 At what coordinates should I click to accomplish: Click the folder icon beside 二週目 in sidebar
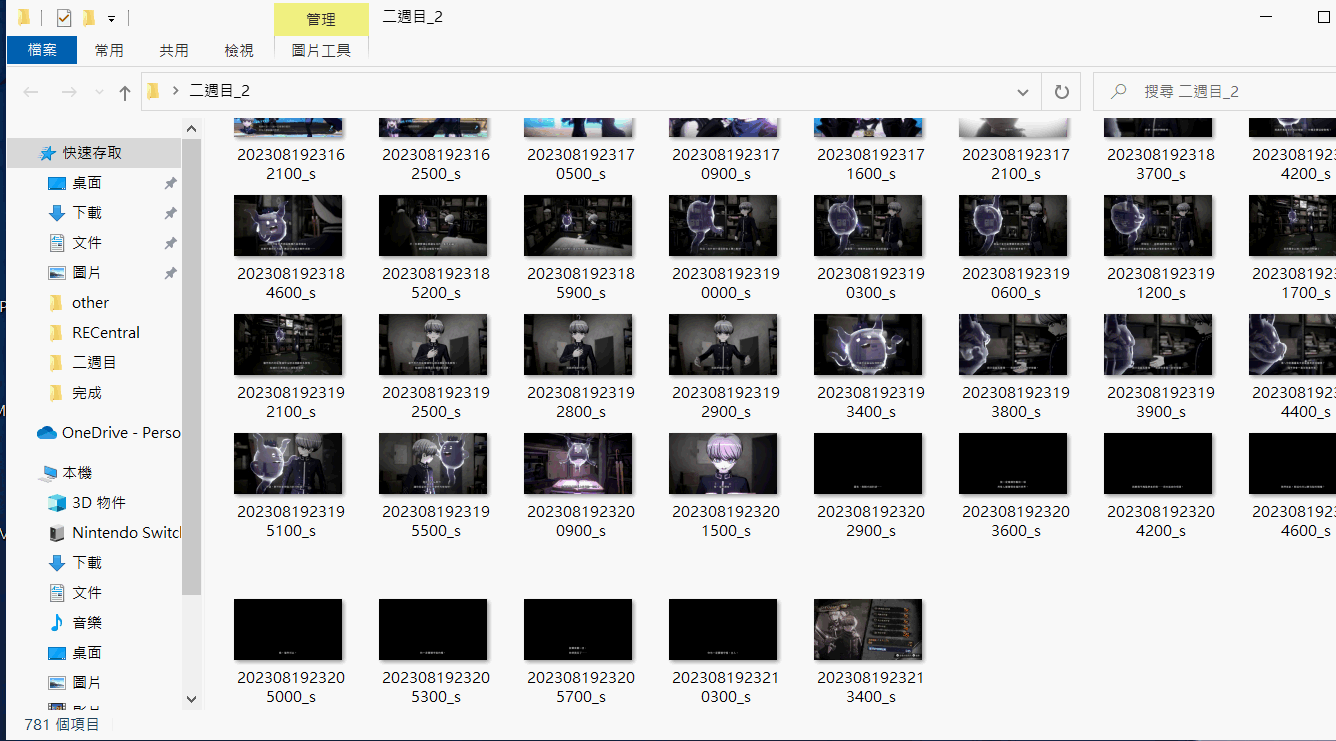[57, 363]
